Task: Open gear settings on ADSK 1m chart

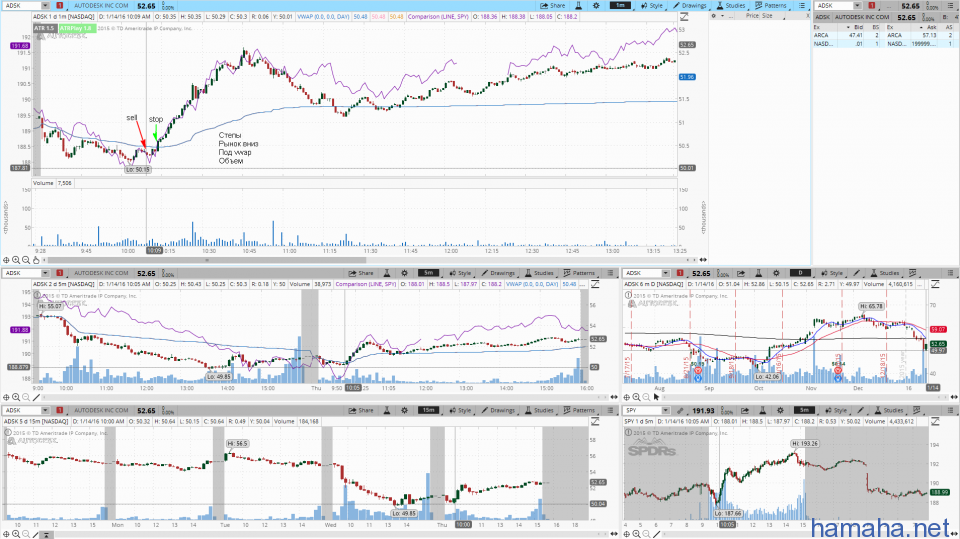Action: pos(596,6)
